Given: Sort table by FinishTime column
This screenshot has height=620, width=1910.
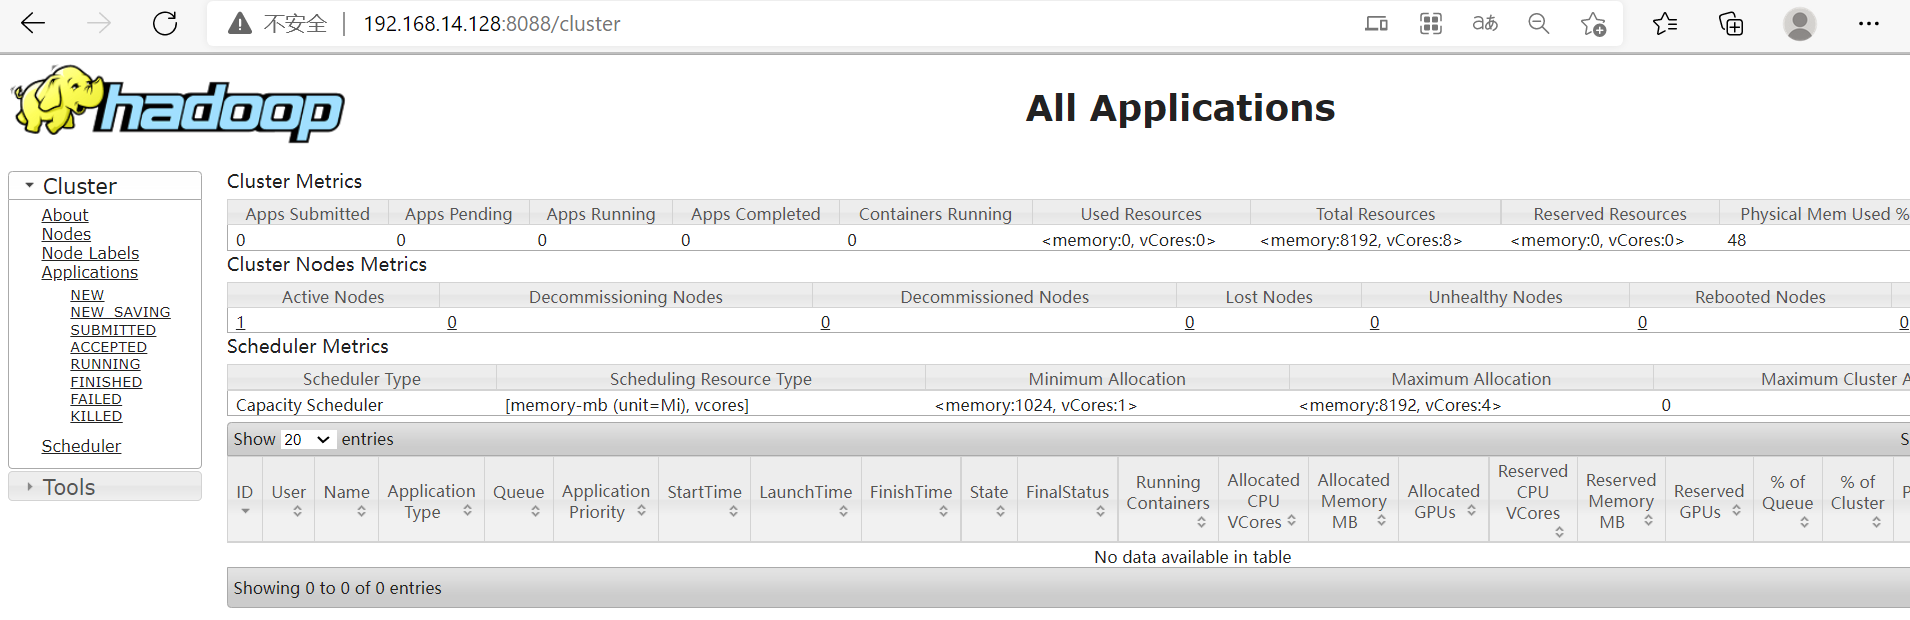Looking at the screenshot, I should coord(943,511).
